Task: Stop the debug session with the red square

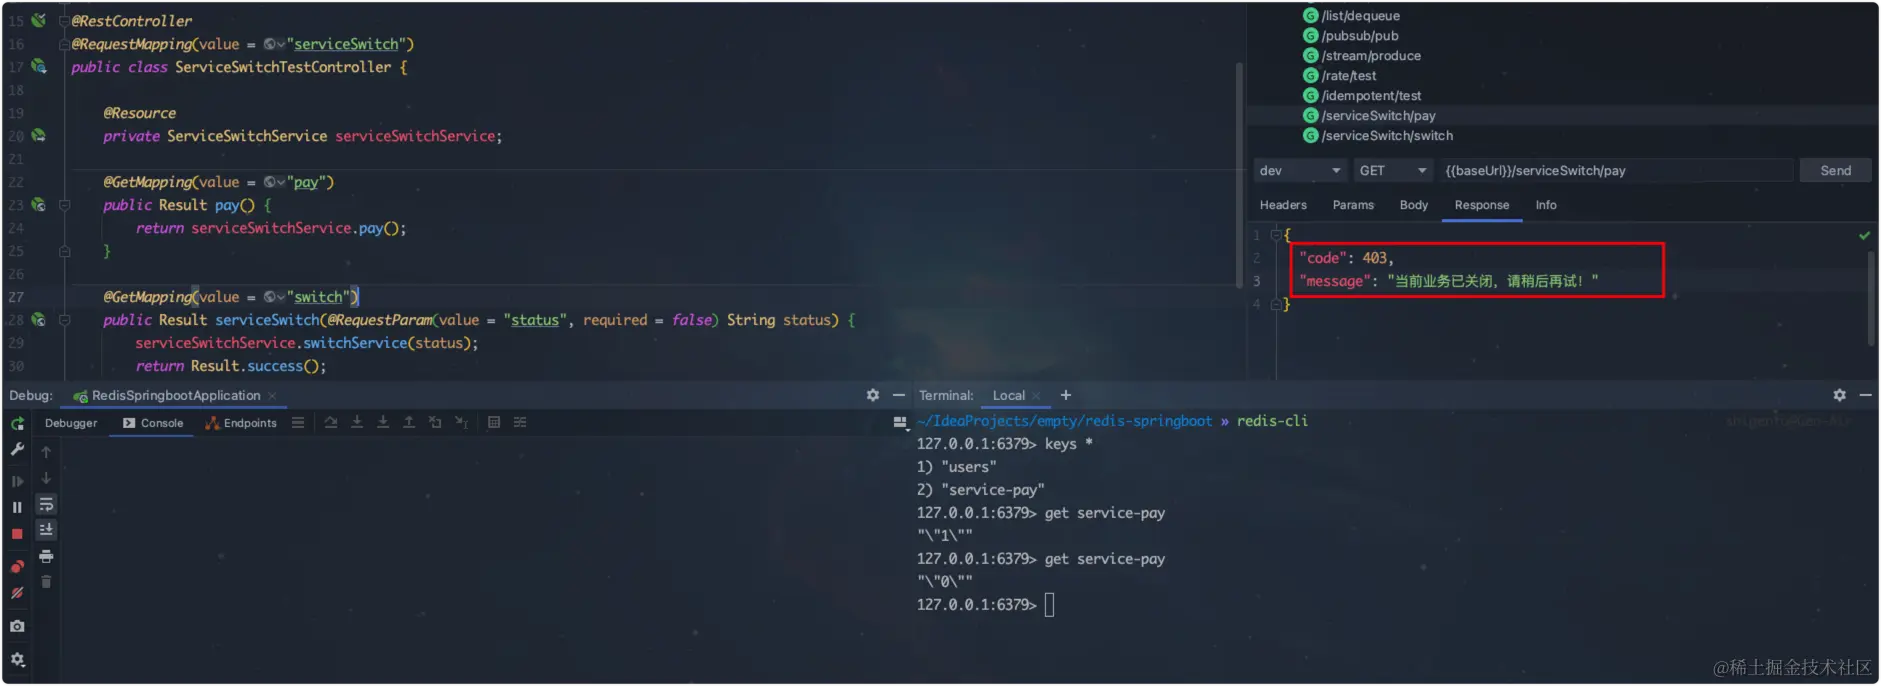Action: 17,534
